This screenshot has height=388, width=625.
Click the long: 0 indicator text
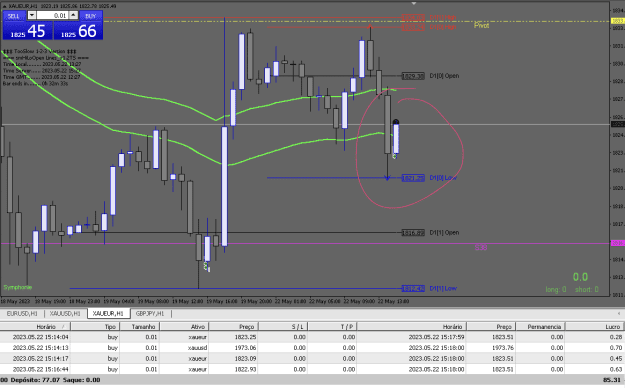[556, 290]
